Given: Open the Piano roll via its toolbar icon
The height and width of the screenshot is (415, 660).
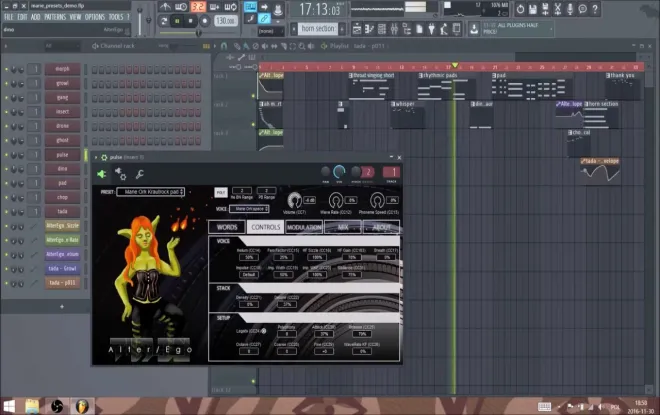Looking at the screenshot, I should (369, 29).
